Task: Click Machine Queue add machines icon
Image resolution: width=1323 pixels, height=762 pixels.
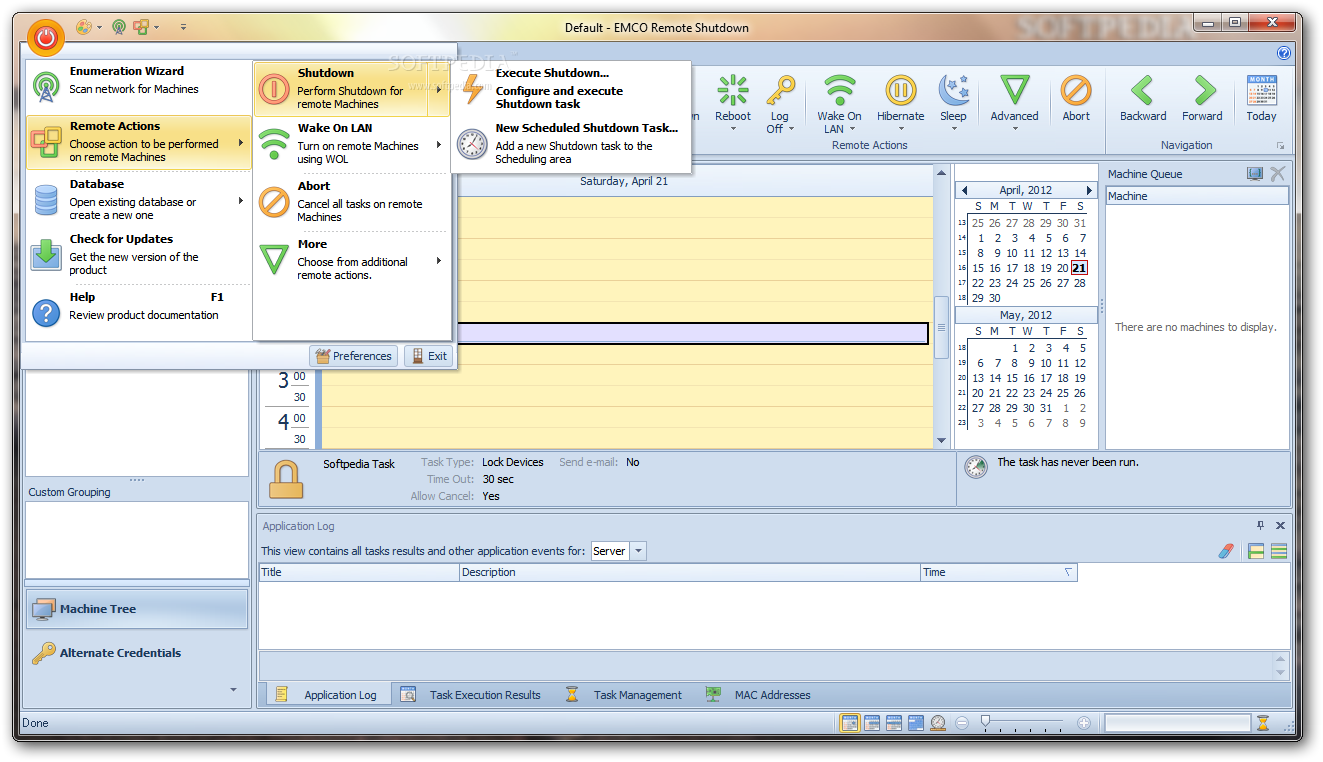Action: (1255, 174)
